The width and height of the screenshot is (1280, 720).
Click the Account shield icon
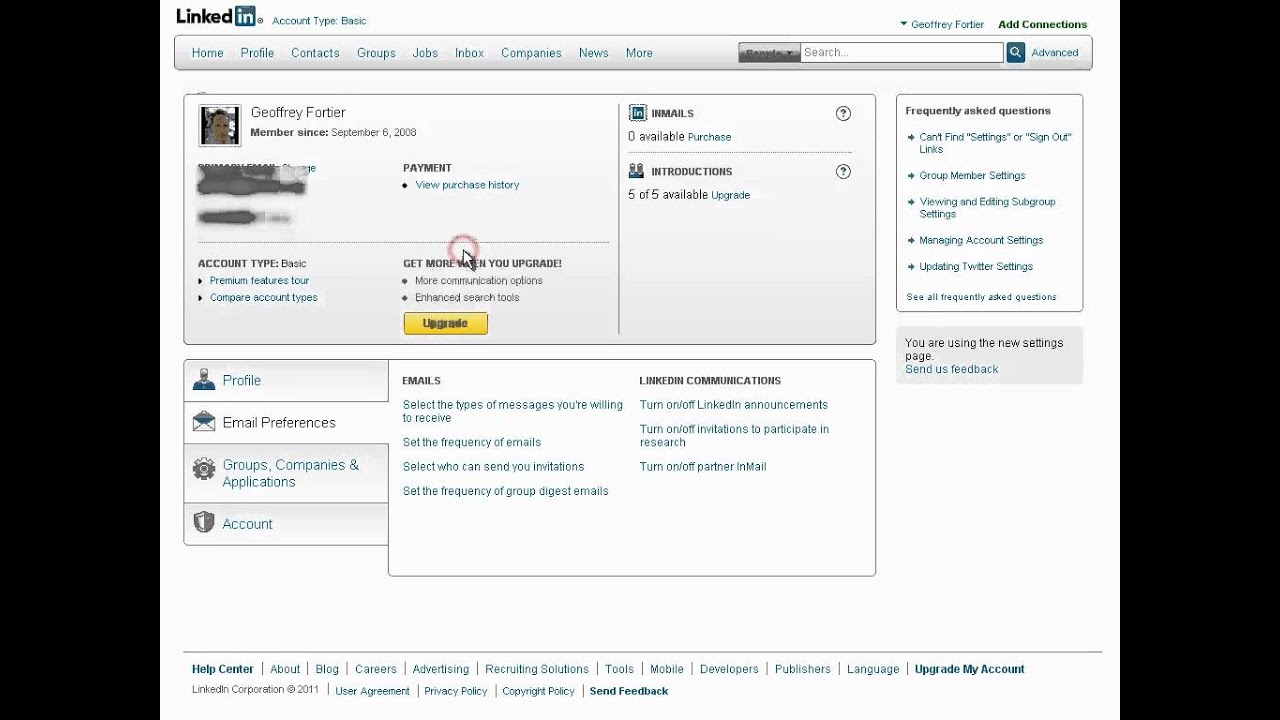click(204, 523)
